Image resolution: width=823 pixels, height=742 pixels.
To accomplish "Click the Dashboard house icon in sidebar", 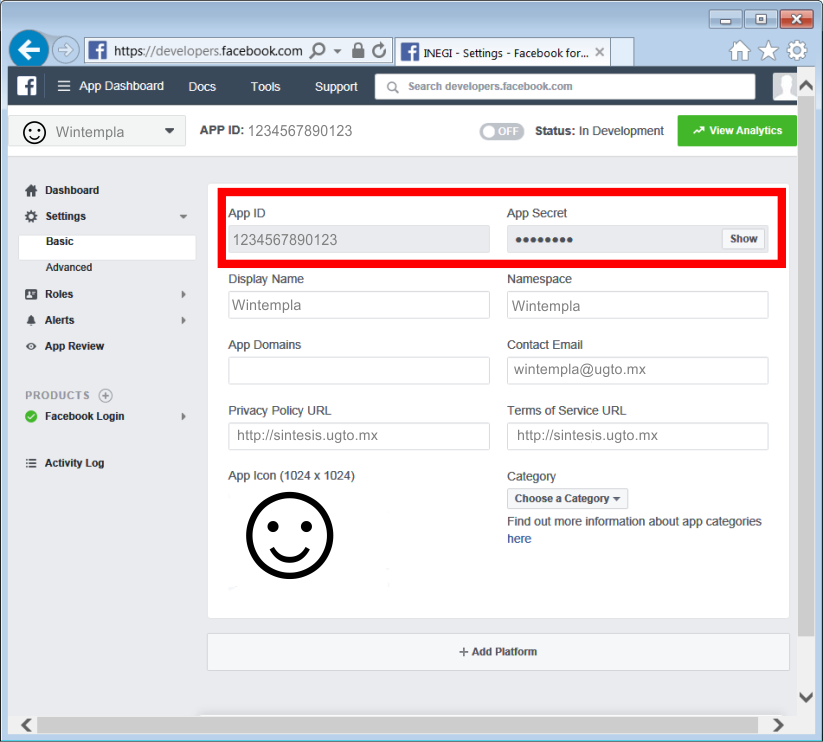I will point(31,190).
